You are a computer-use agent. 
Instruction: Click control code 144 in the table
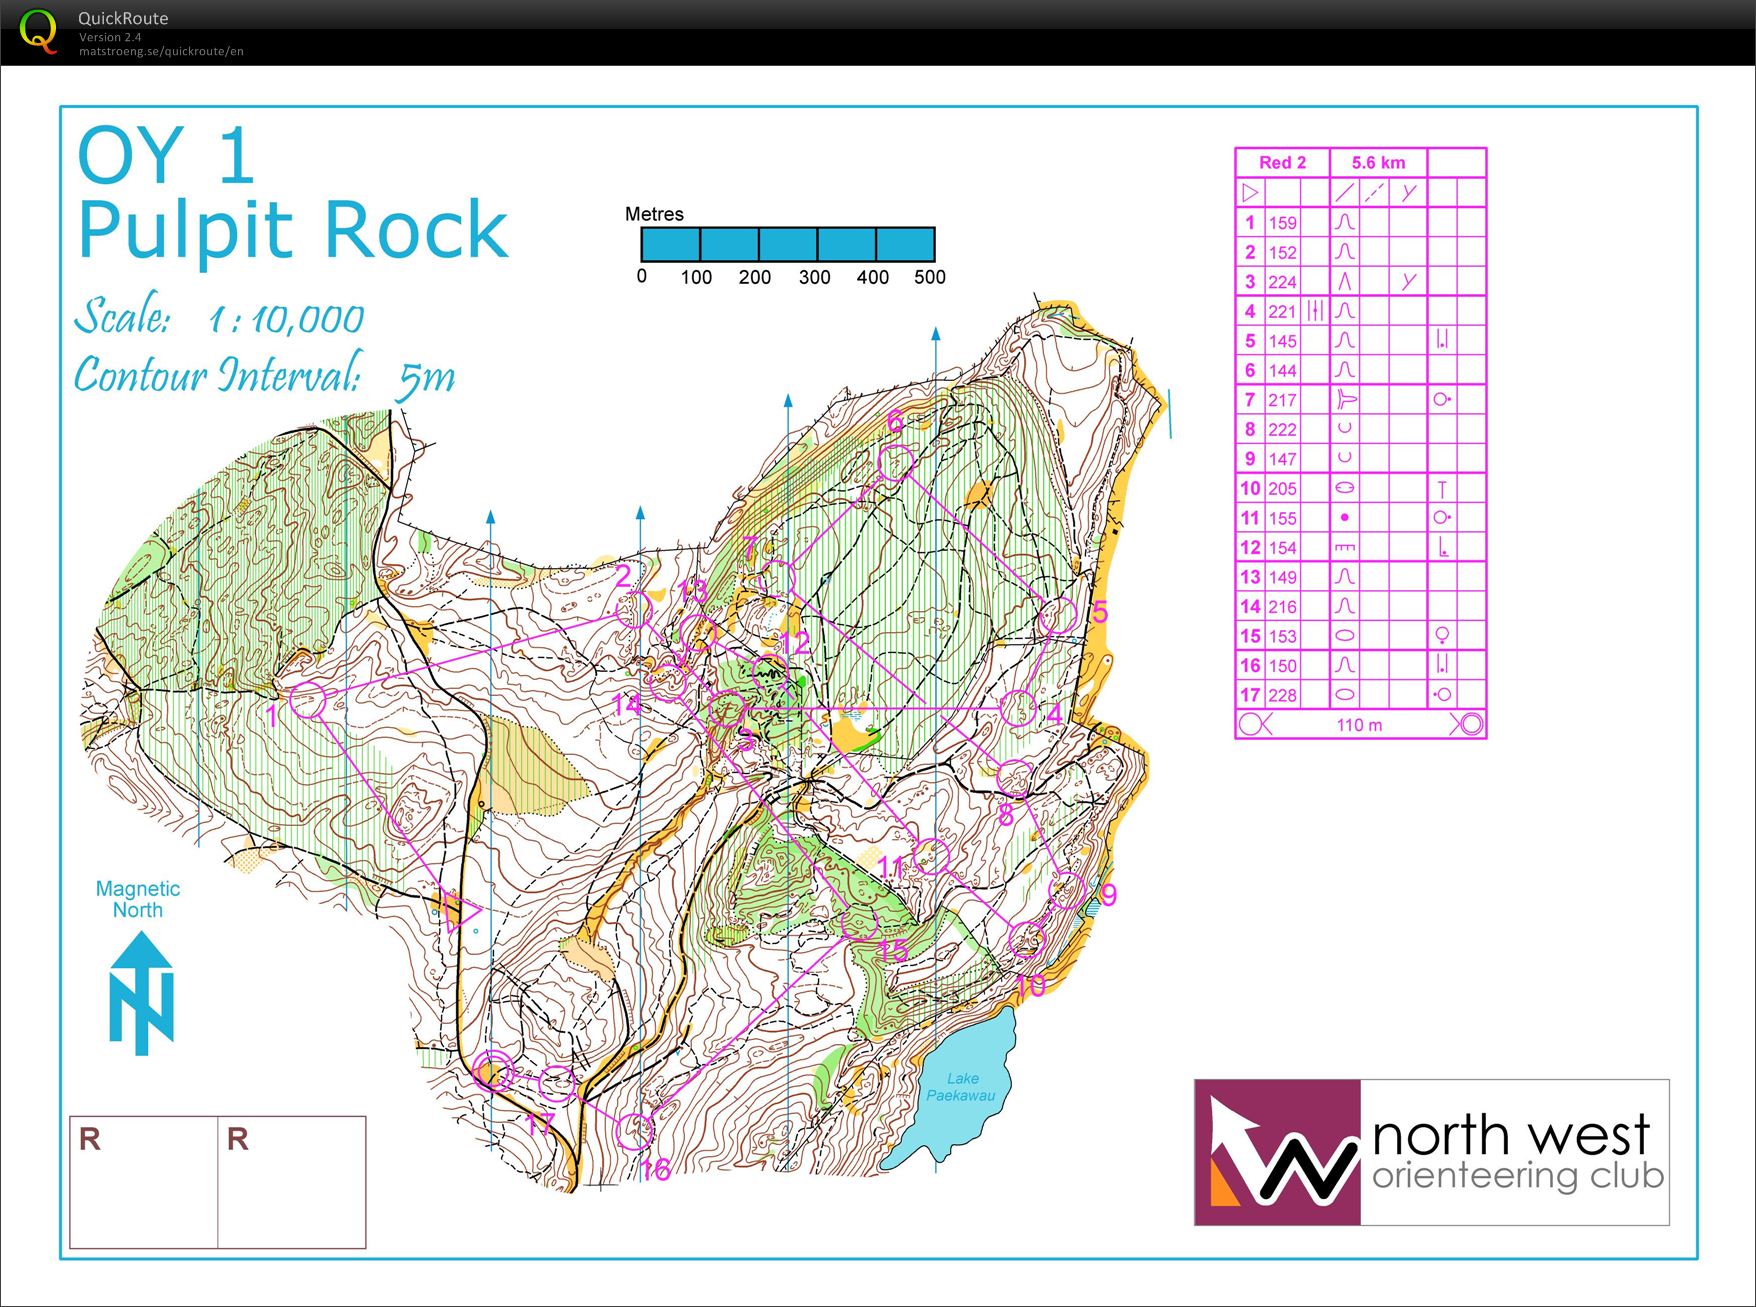tap(1283, 371)
